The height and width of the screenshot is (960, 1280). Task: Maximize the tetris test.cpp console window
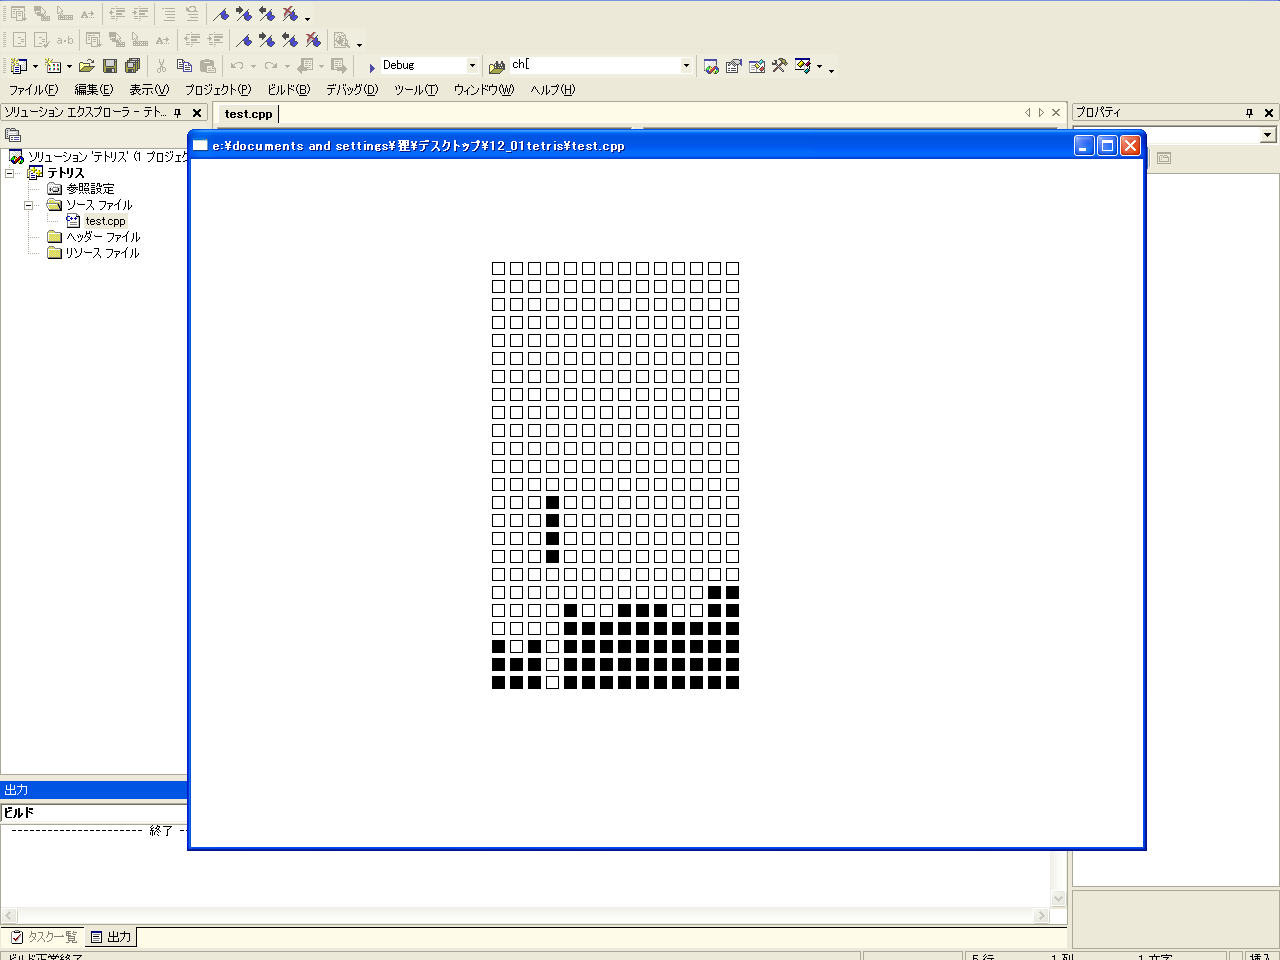tap(1107, 145)
